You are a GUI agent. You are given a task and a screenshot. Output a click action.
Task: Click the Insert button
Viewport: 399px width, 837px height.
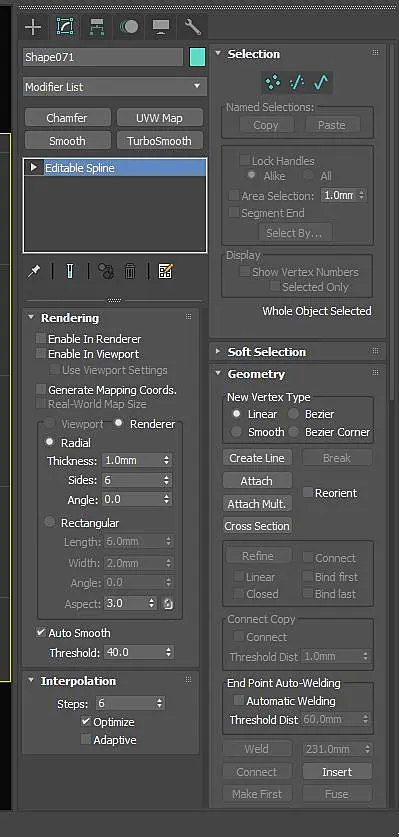[x=337, y=772]
